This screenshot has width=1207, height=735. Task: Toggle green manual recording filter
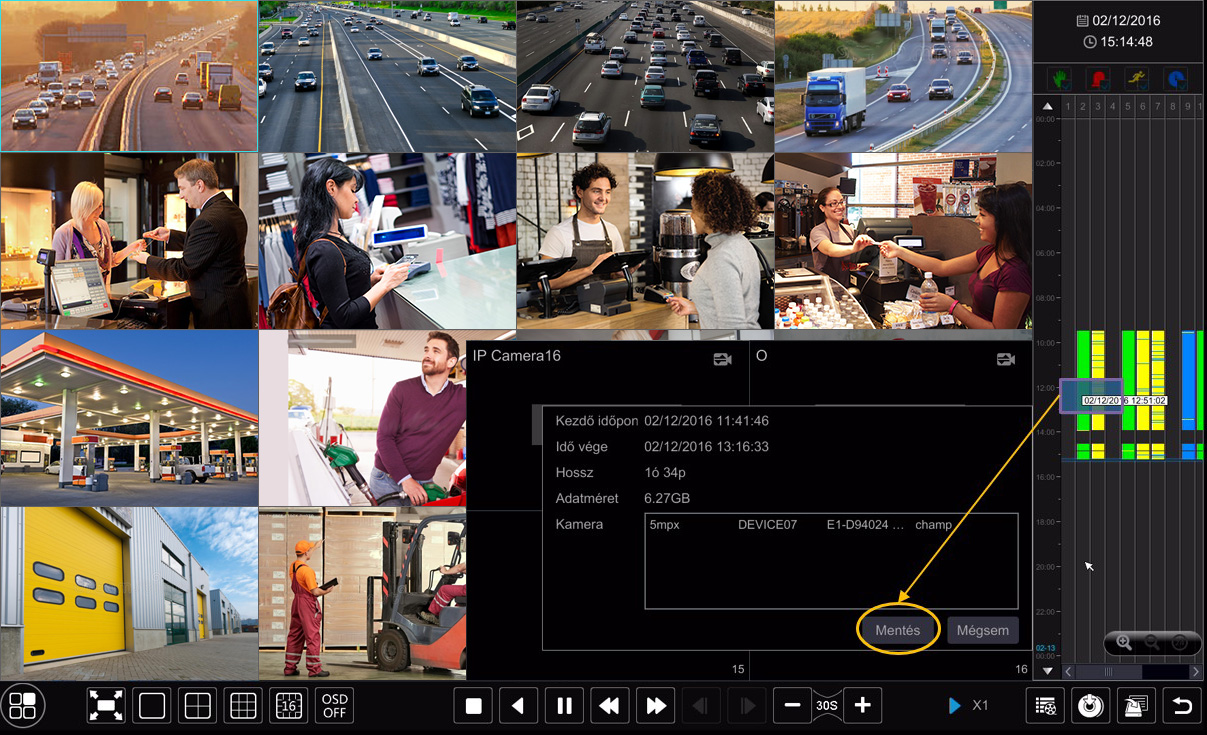(x=1058, y=78)
